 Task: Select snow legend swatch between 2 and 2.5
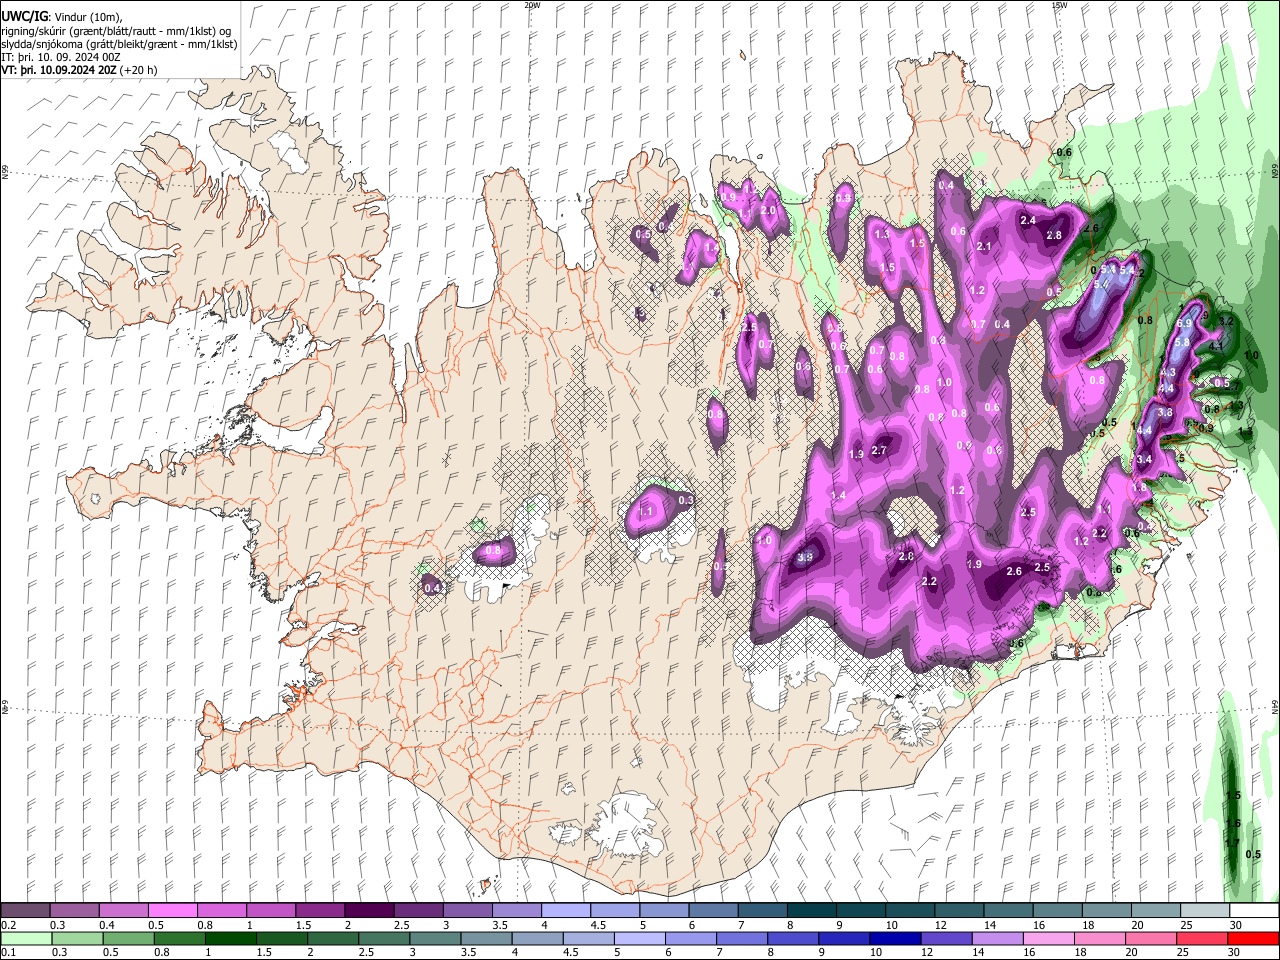click(x=368, y=910)
